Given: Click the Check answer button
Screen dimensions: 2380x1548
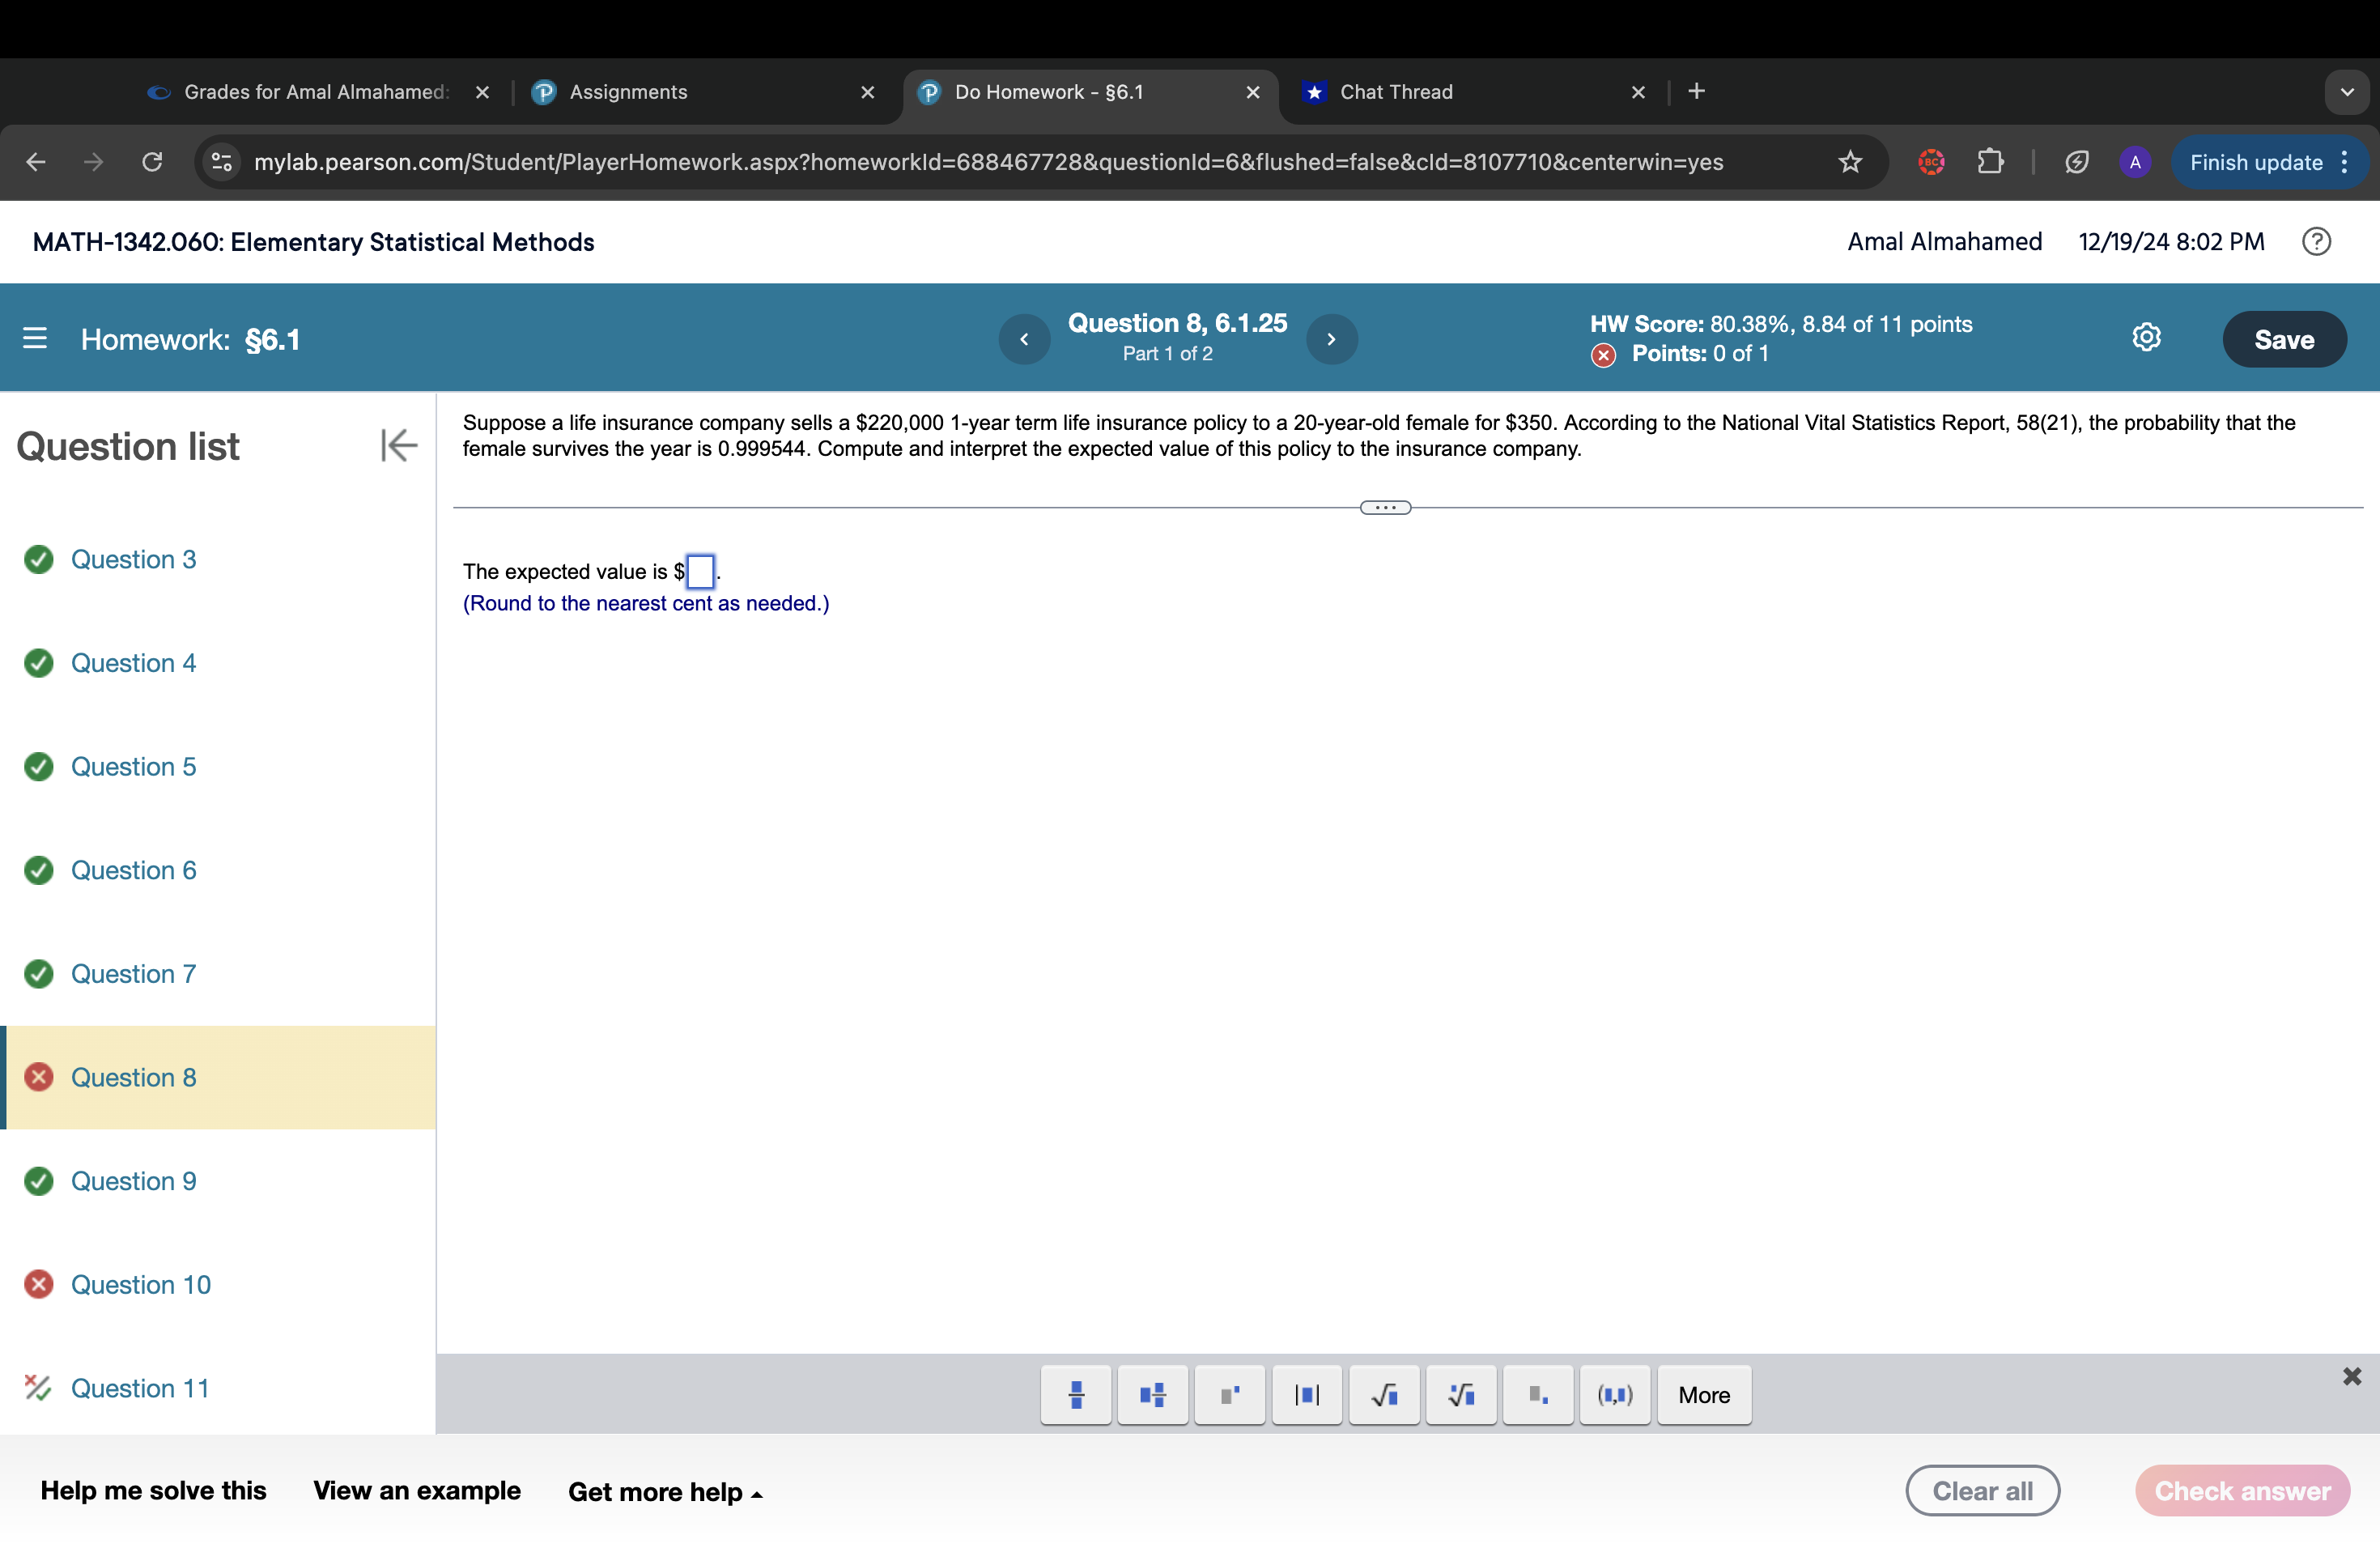Looking at the screenshot, I should click(x=2241, y=1490).
